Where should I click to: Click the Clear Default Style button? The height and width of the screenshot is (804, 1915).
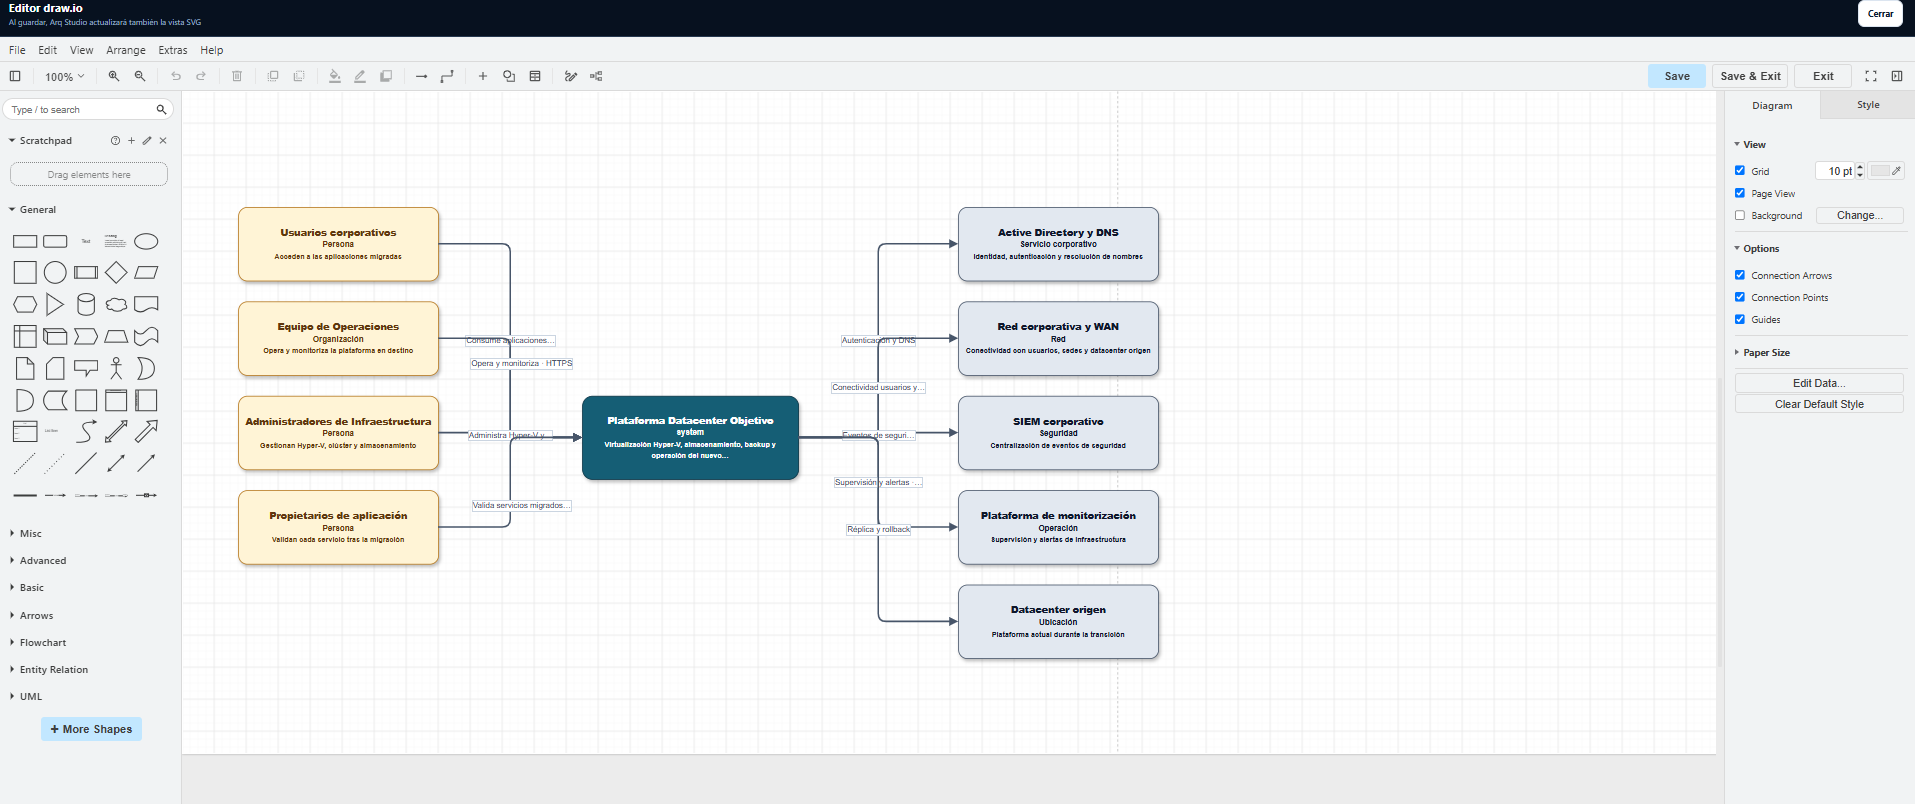click(1819, 404)
